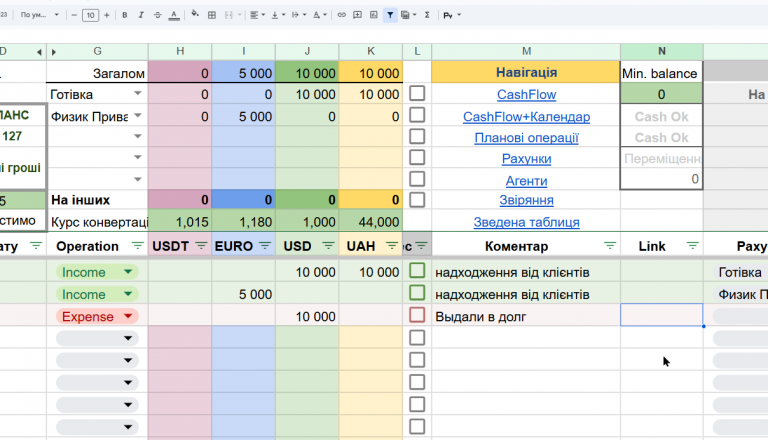Decrease font size with minus button
768x440 pixels.
point(74,15)
